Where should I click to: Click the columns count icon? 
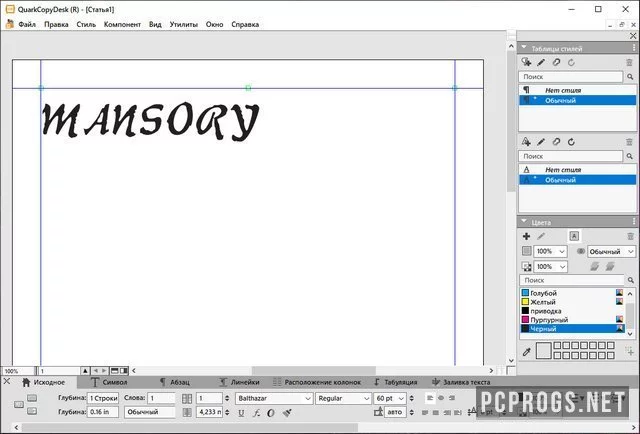coord(187,398)
